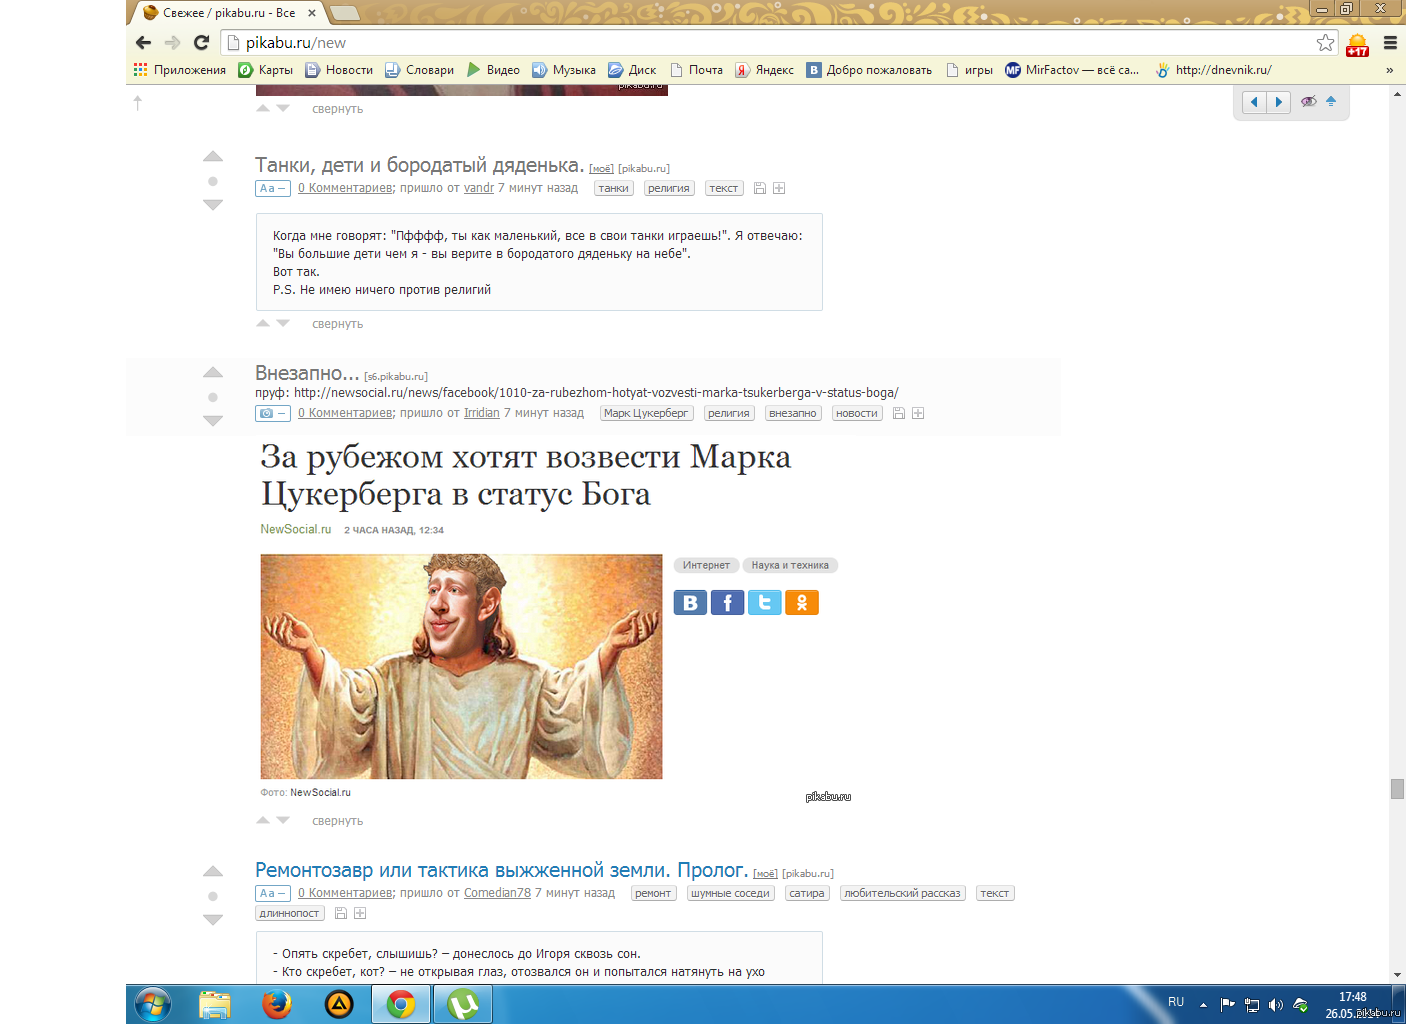The width and height of the screenshot is (1406, 1024).
Task: Click the Марк Цукерберг tag
Action: tap(646, 413)
